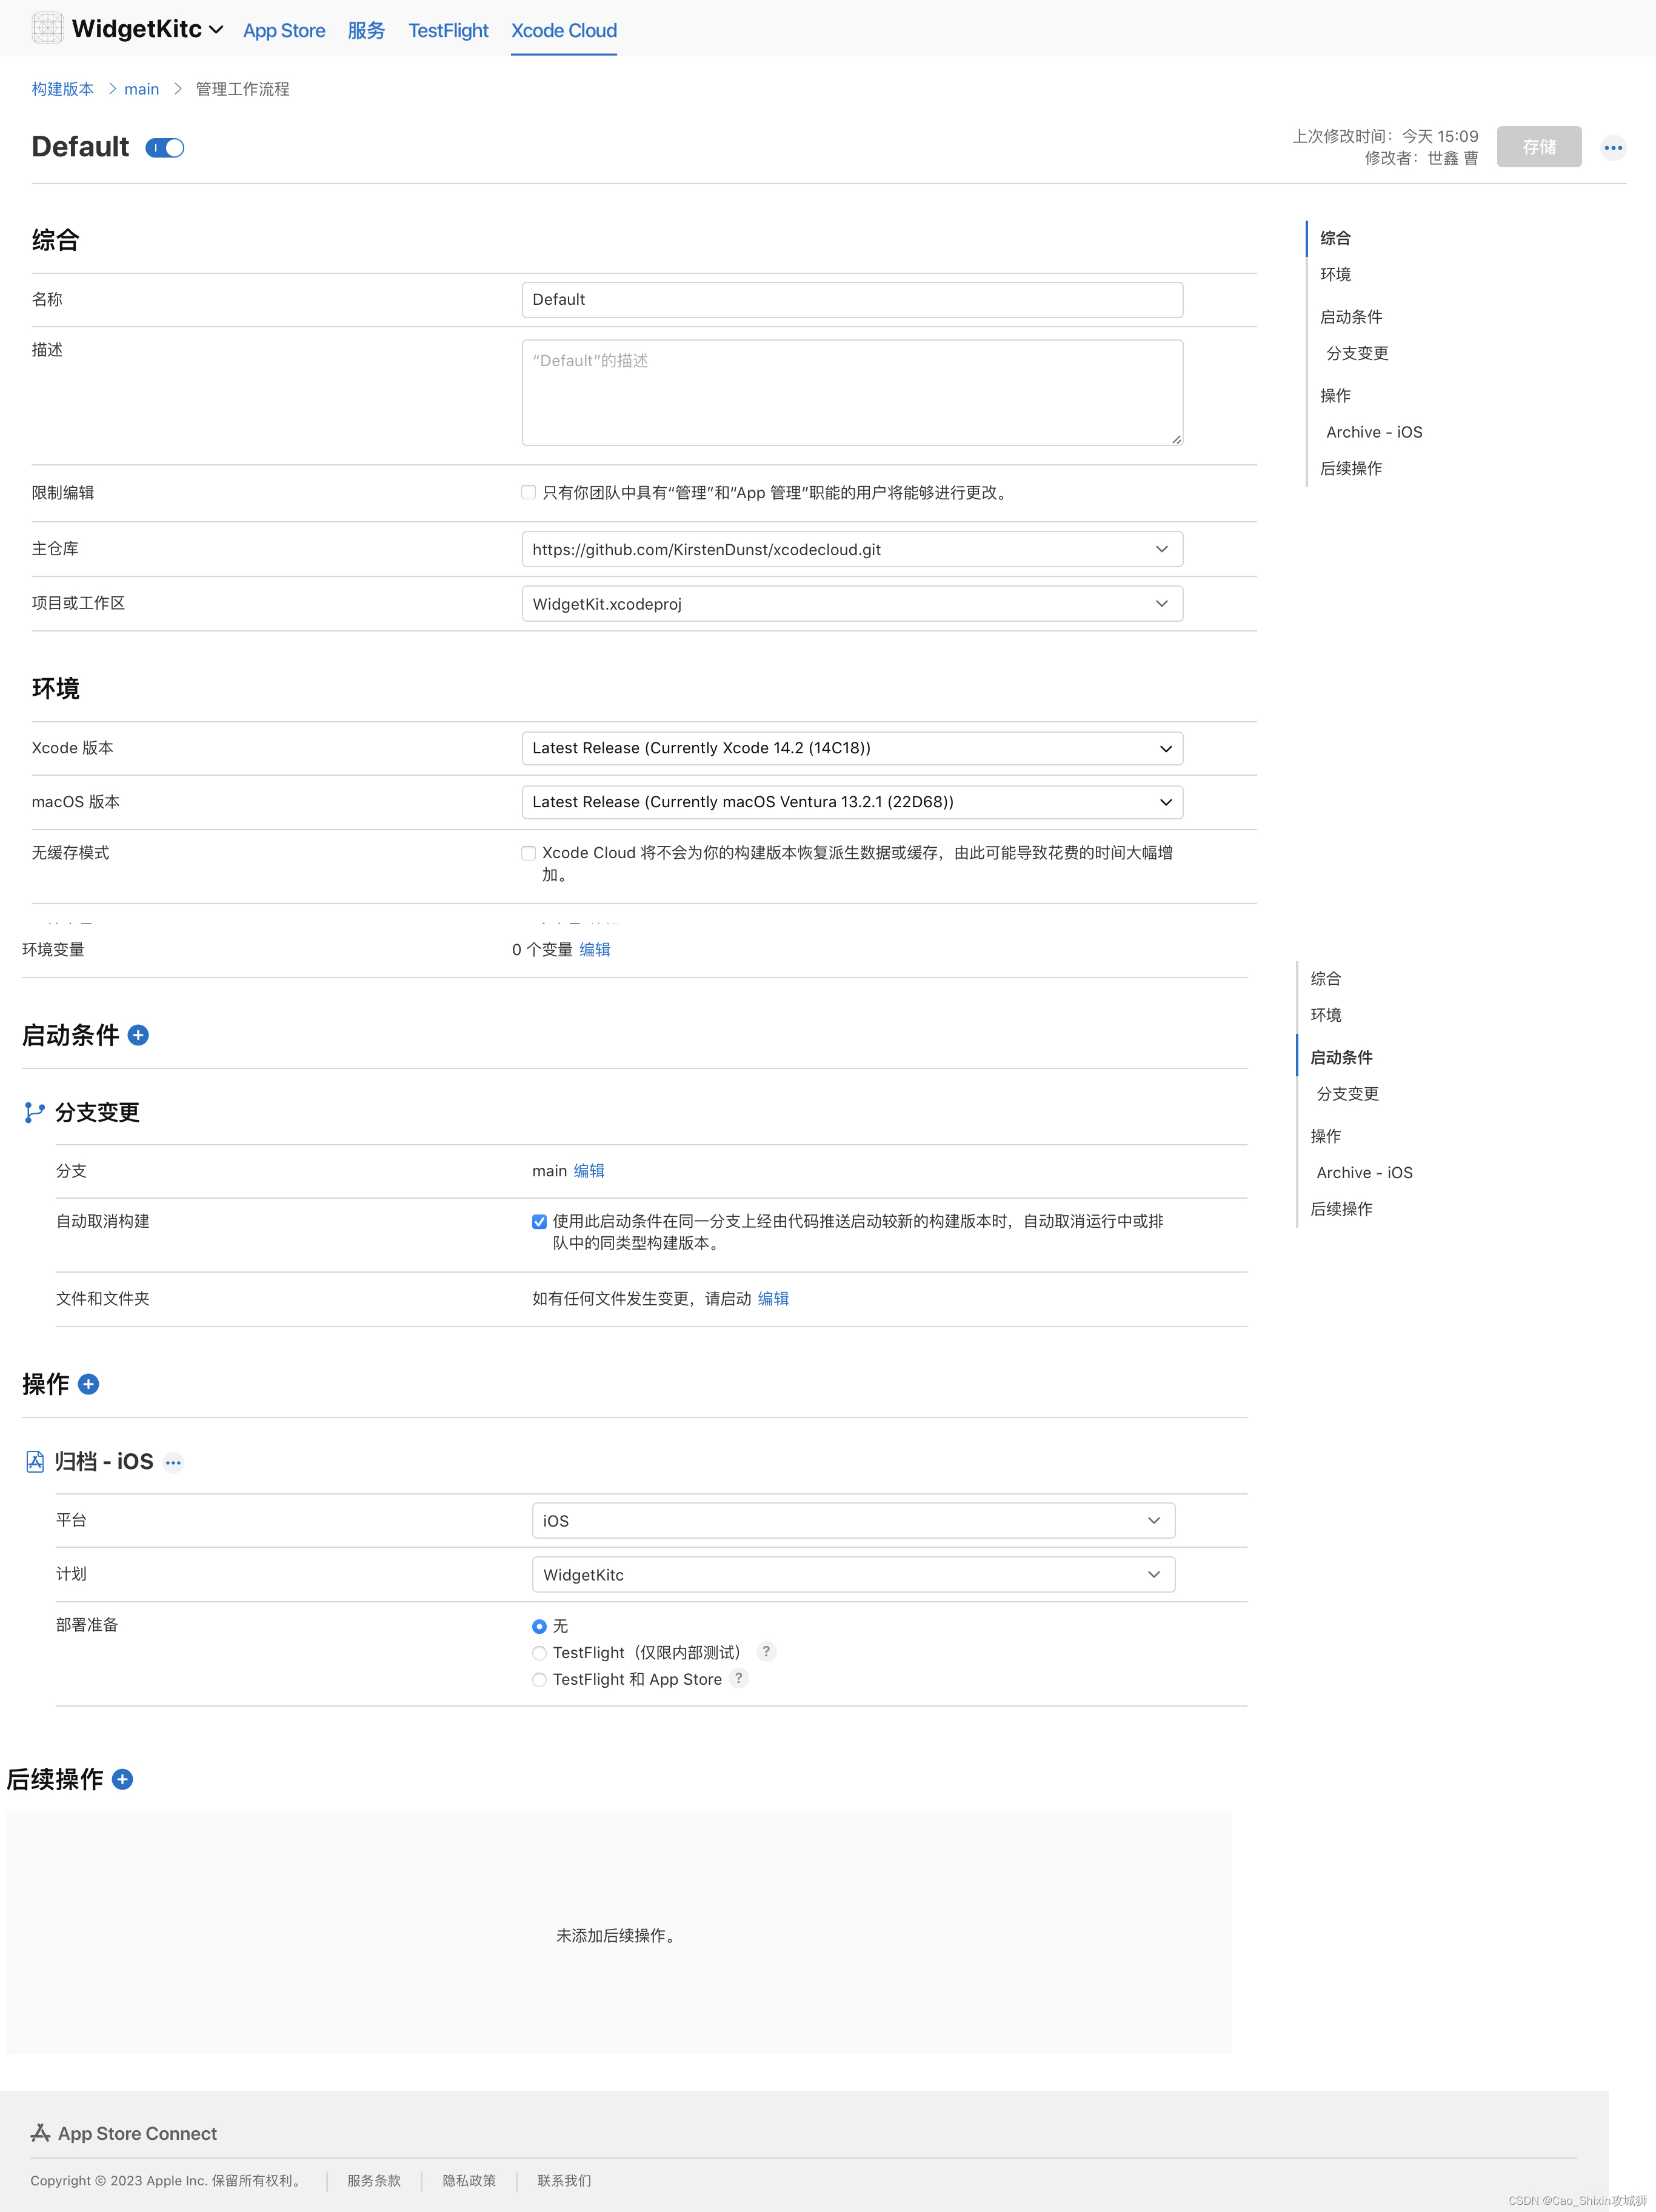This screenshot has width=1656, height=2212.
Task: Add a 后续操作 with plus icon
Action: coord(122,1779)
